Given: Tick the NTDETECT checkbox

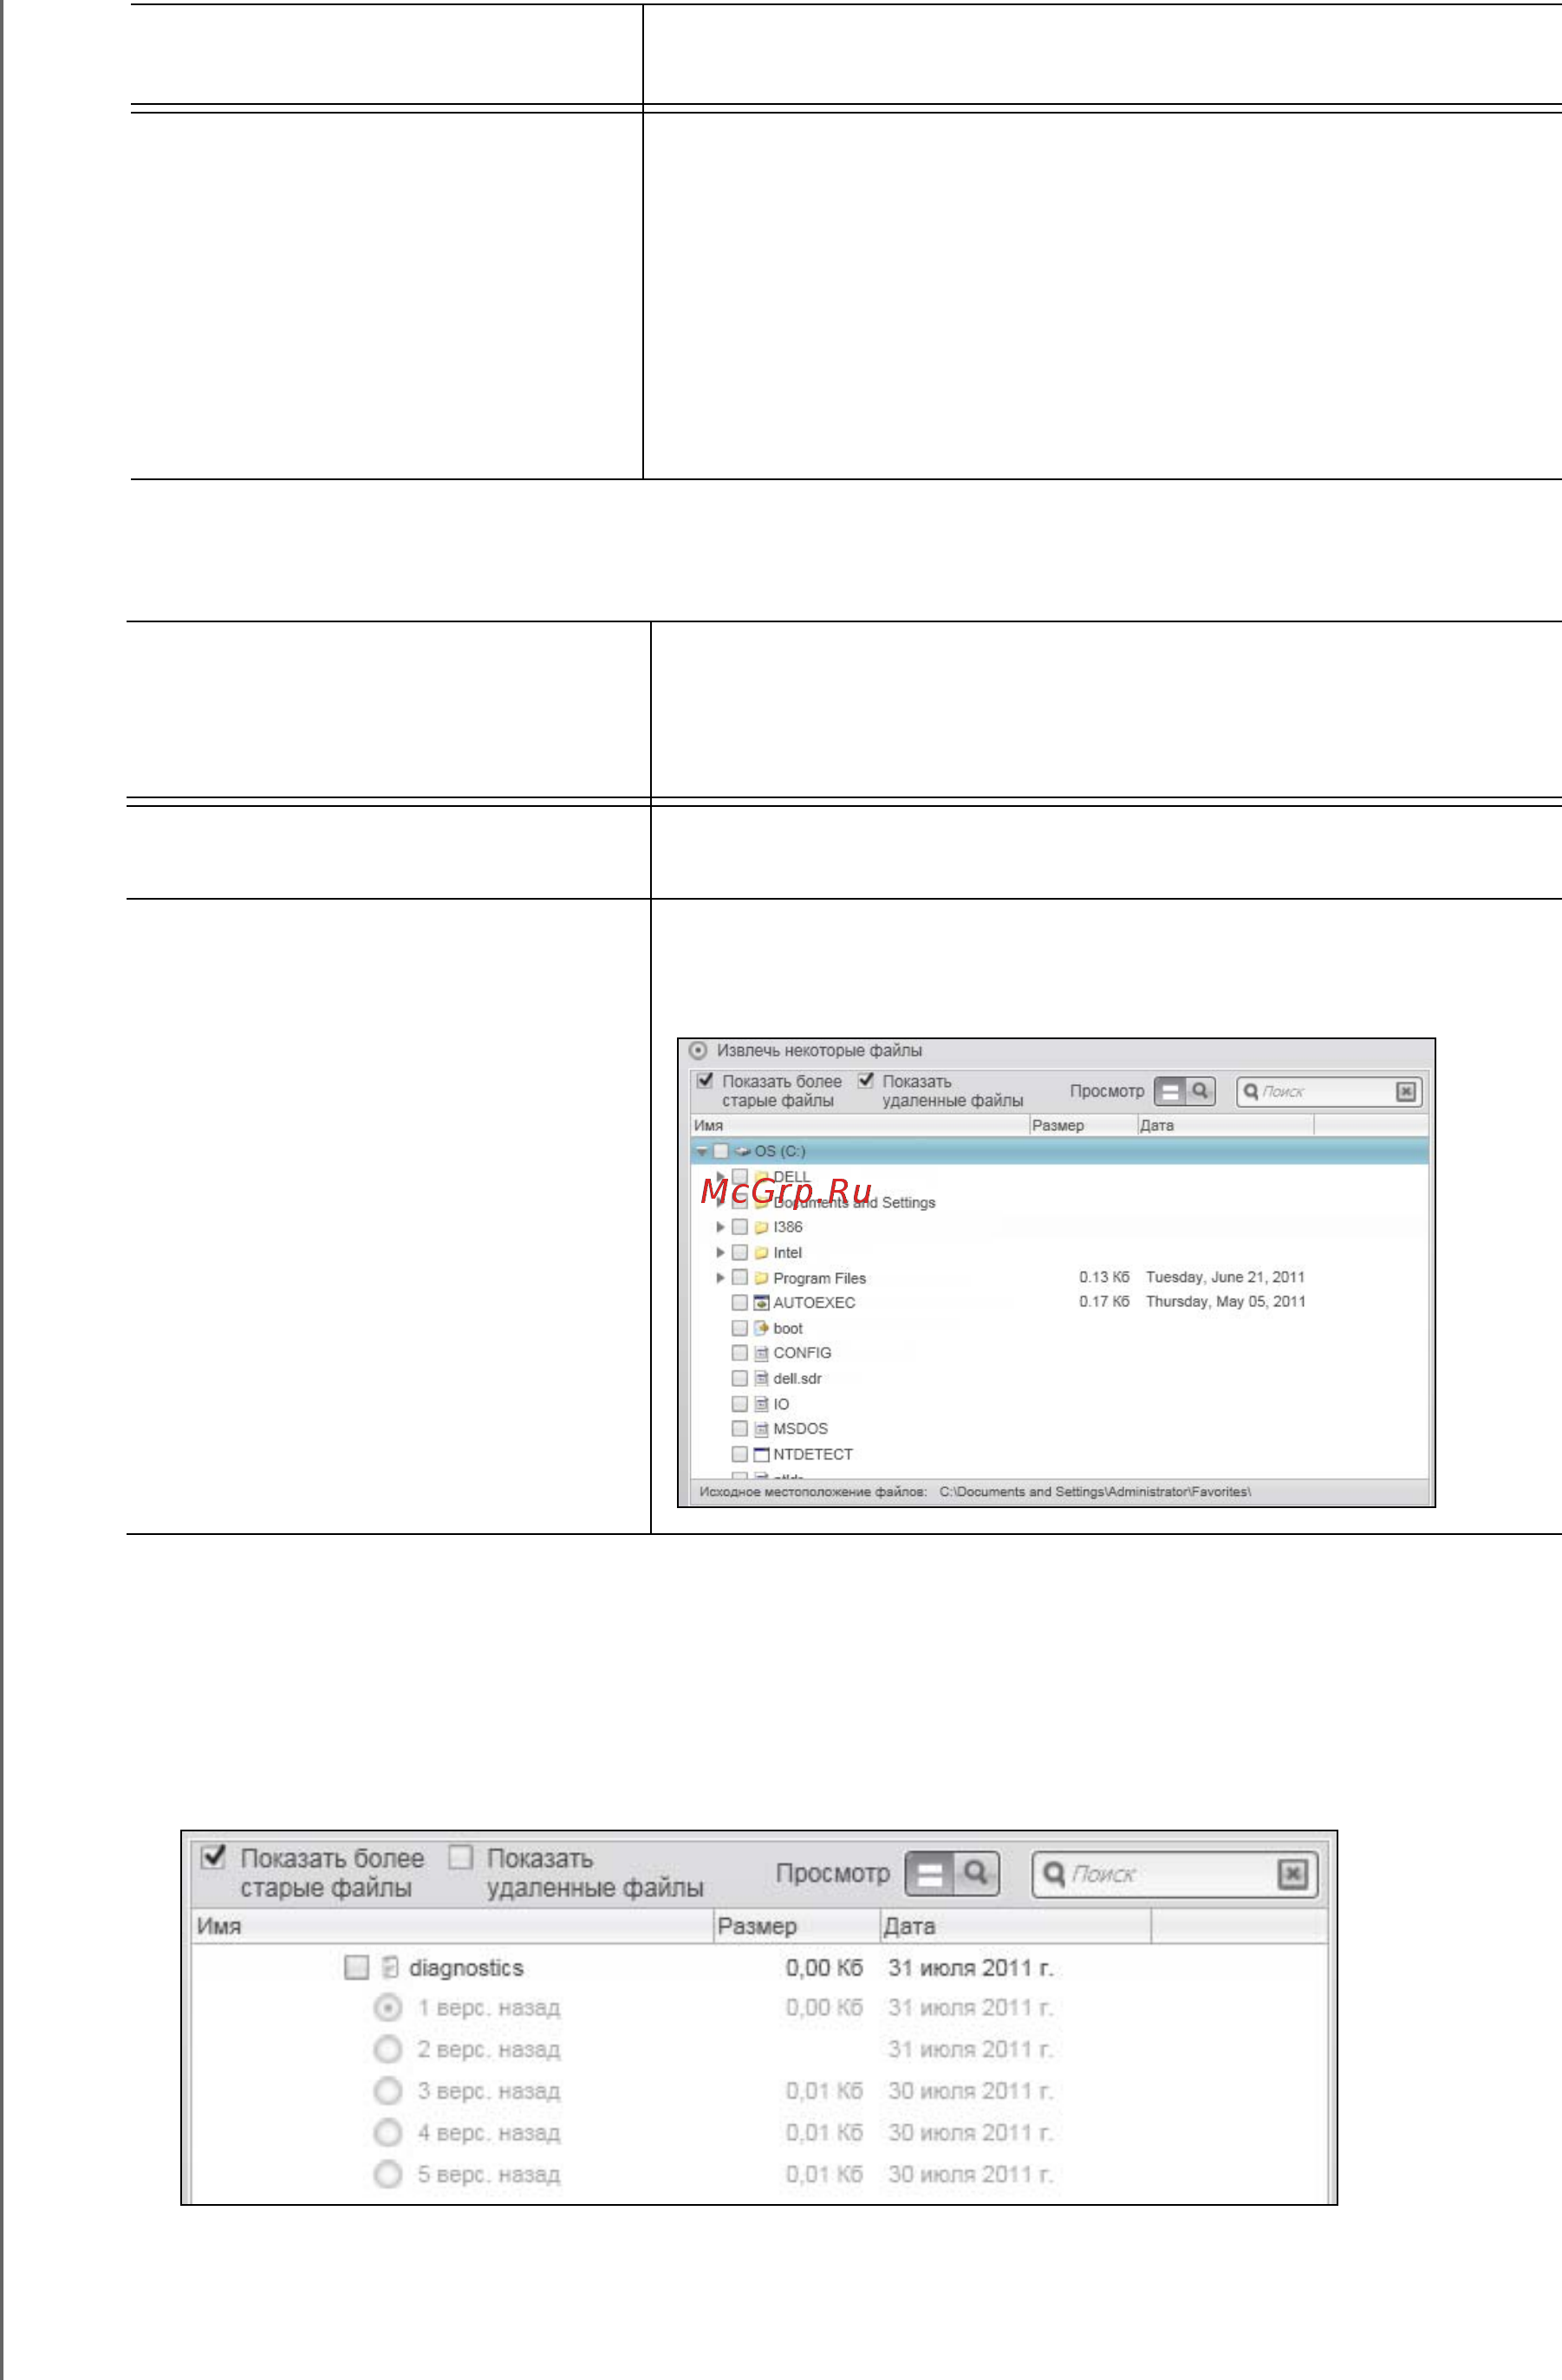Looking at the screenshot, I should pos(740,1454).
